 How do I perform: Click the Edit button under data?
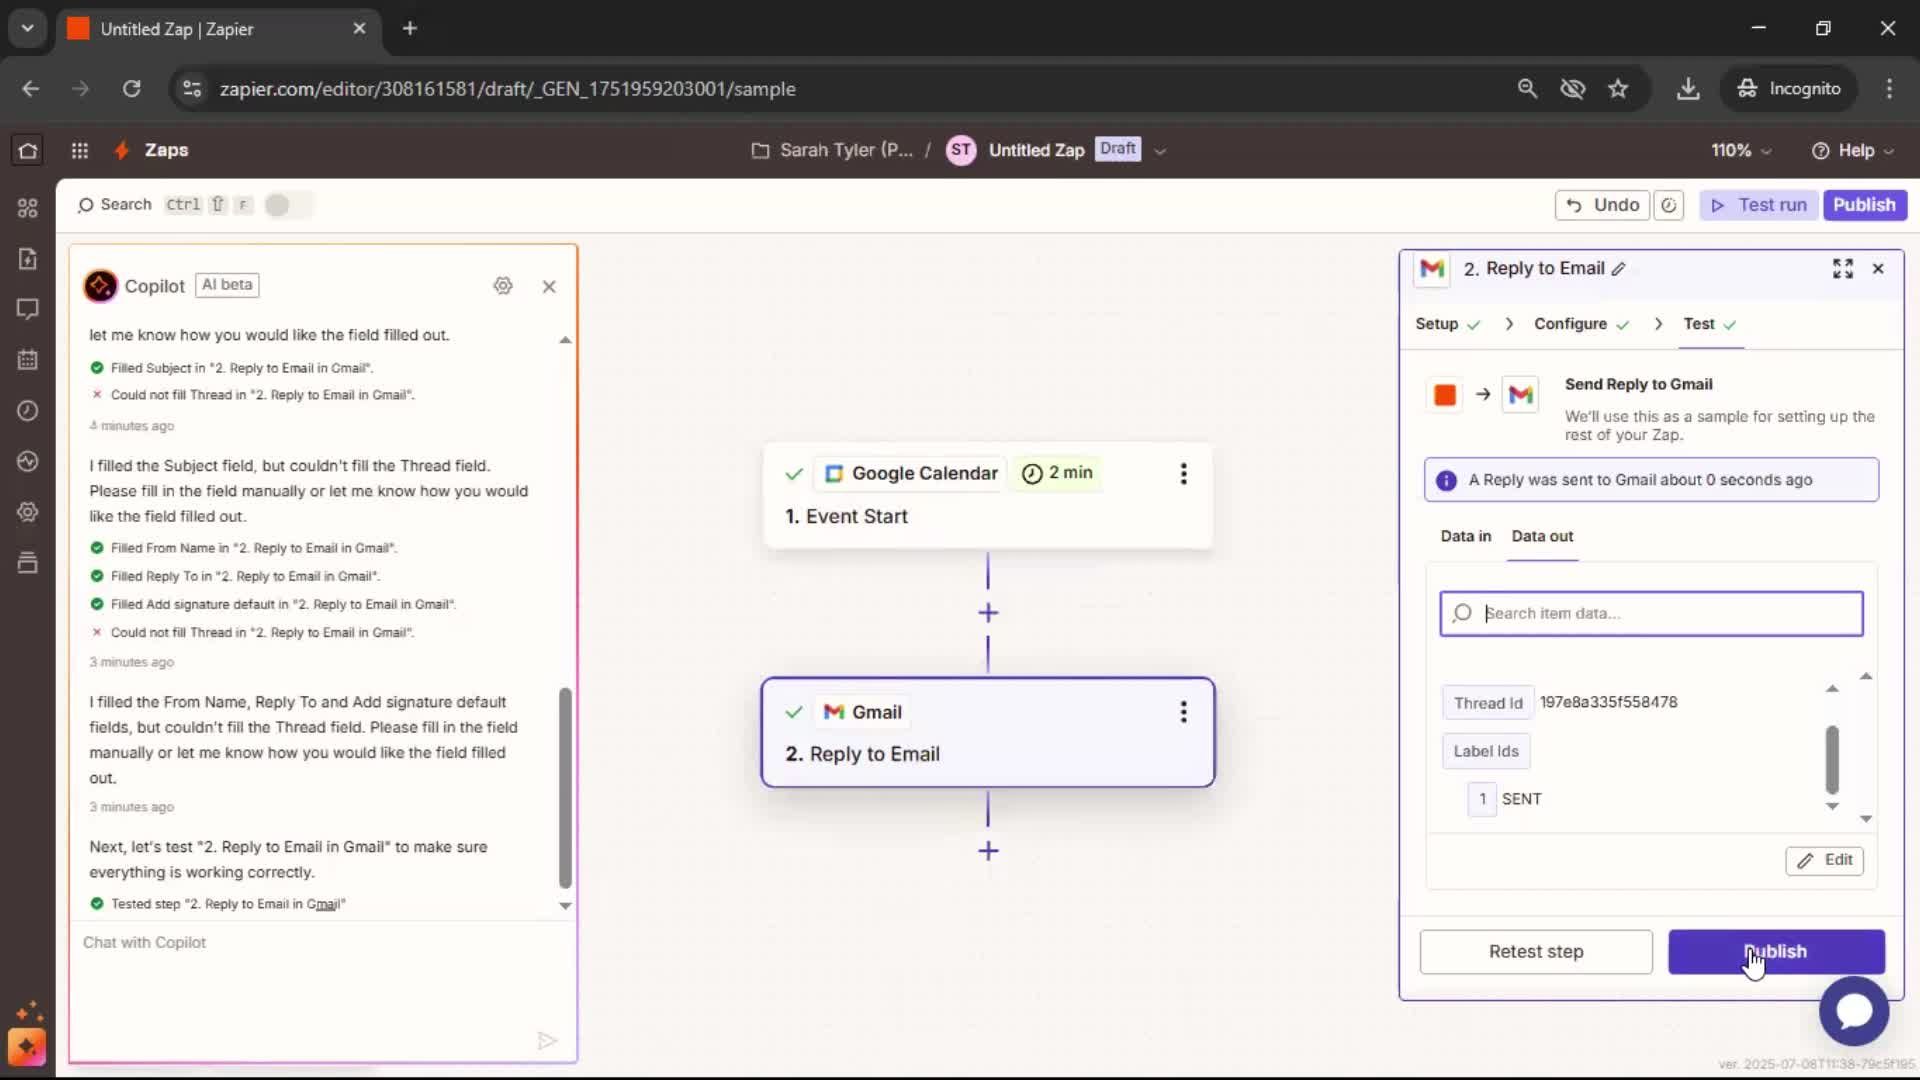[x=1825, y=860]
